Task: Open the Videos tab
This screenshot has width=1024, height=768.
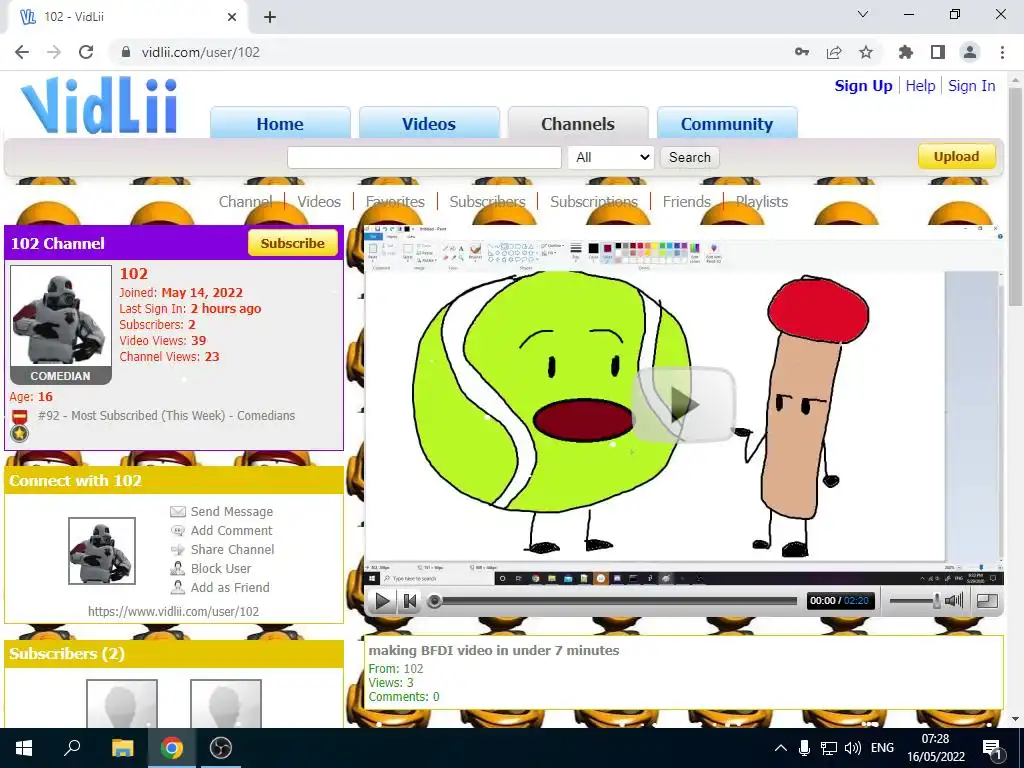Action: 429,123
